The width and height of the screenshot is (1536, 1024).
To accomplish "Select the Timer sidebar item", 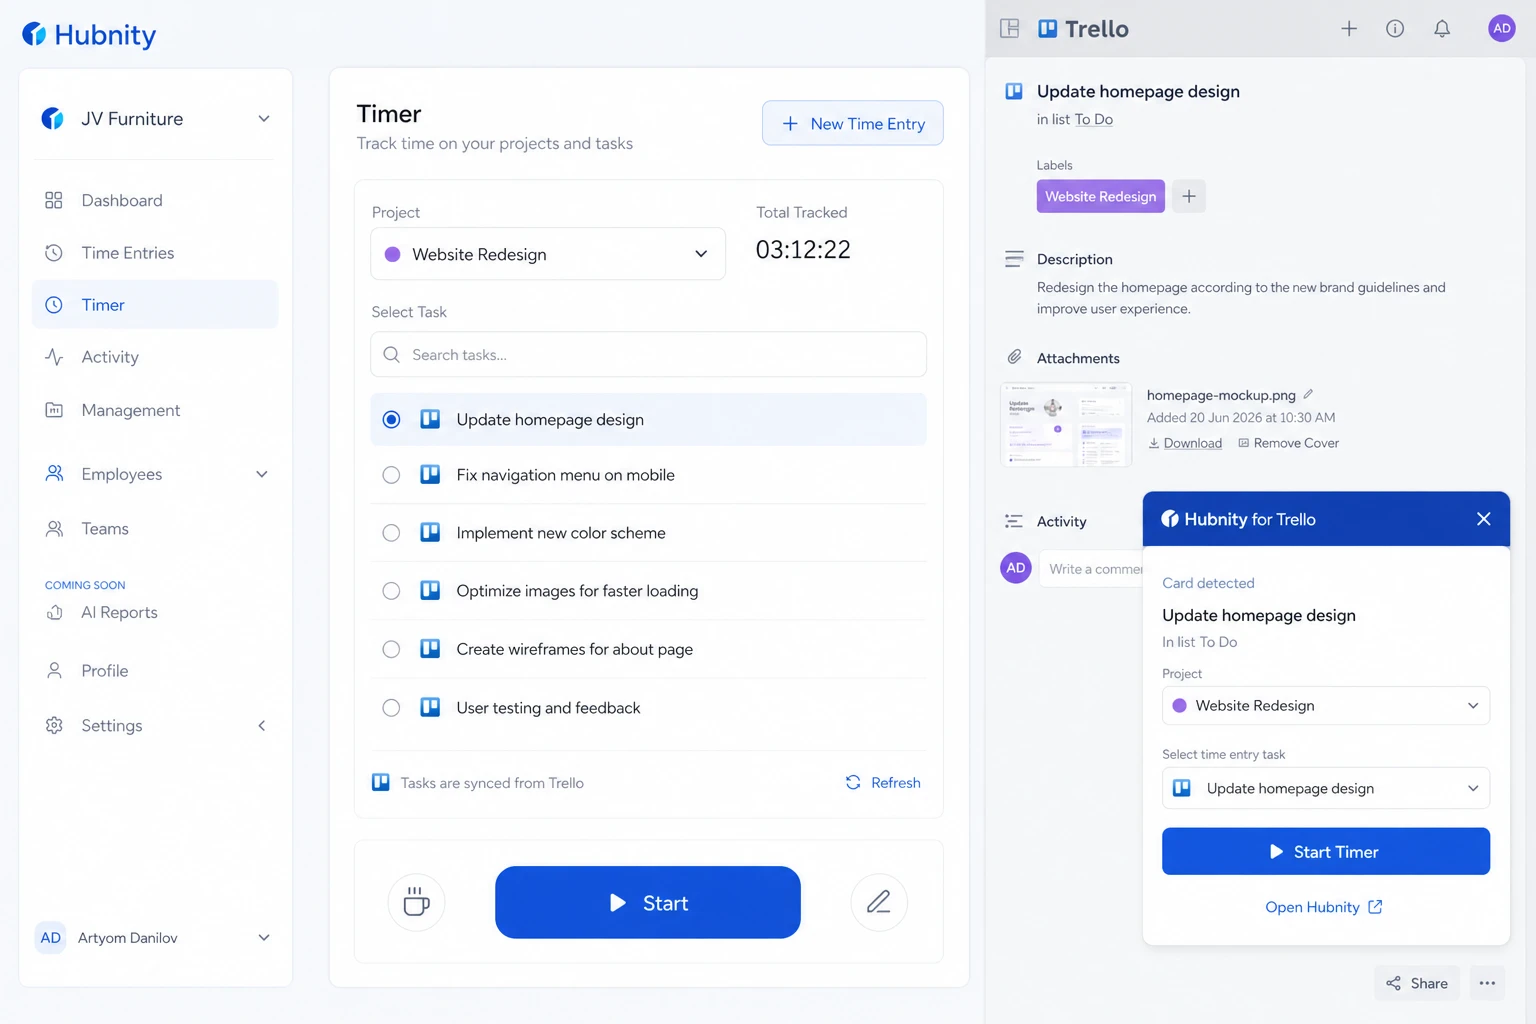I will [155, 305].
